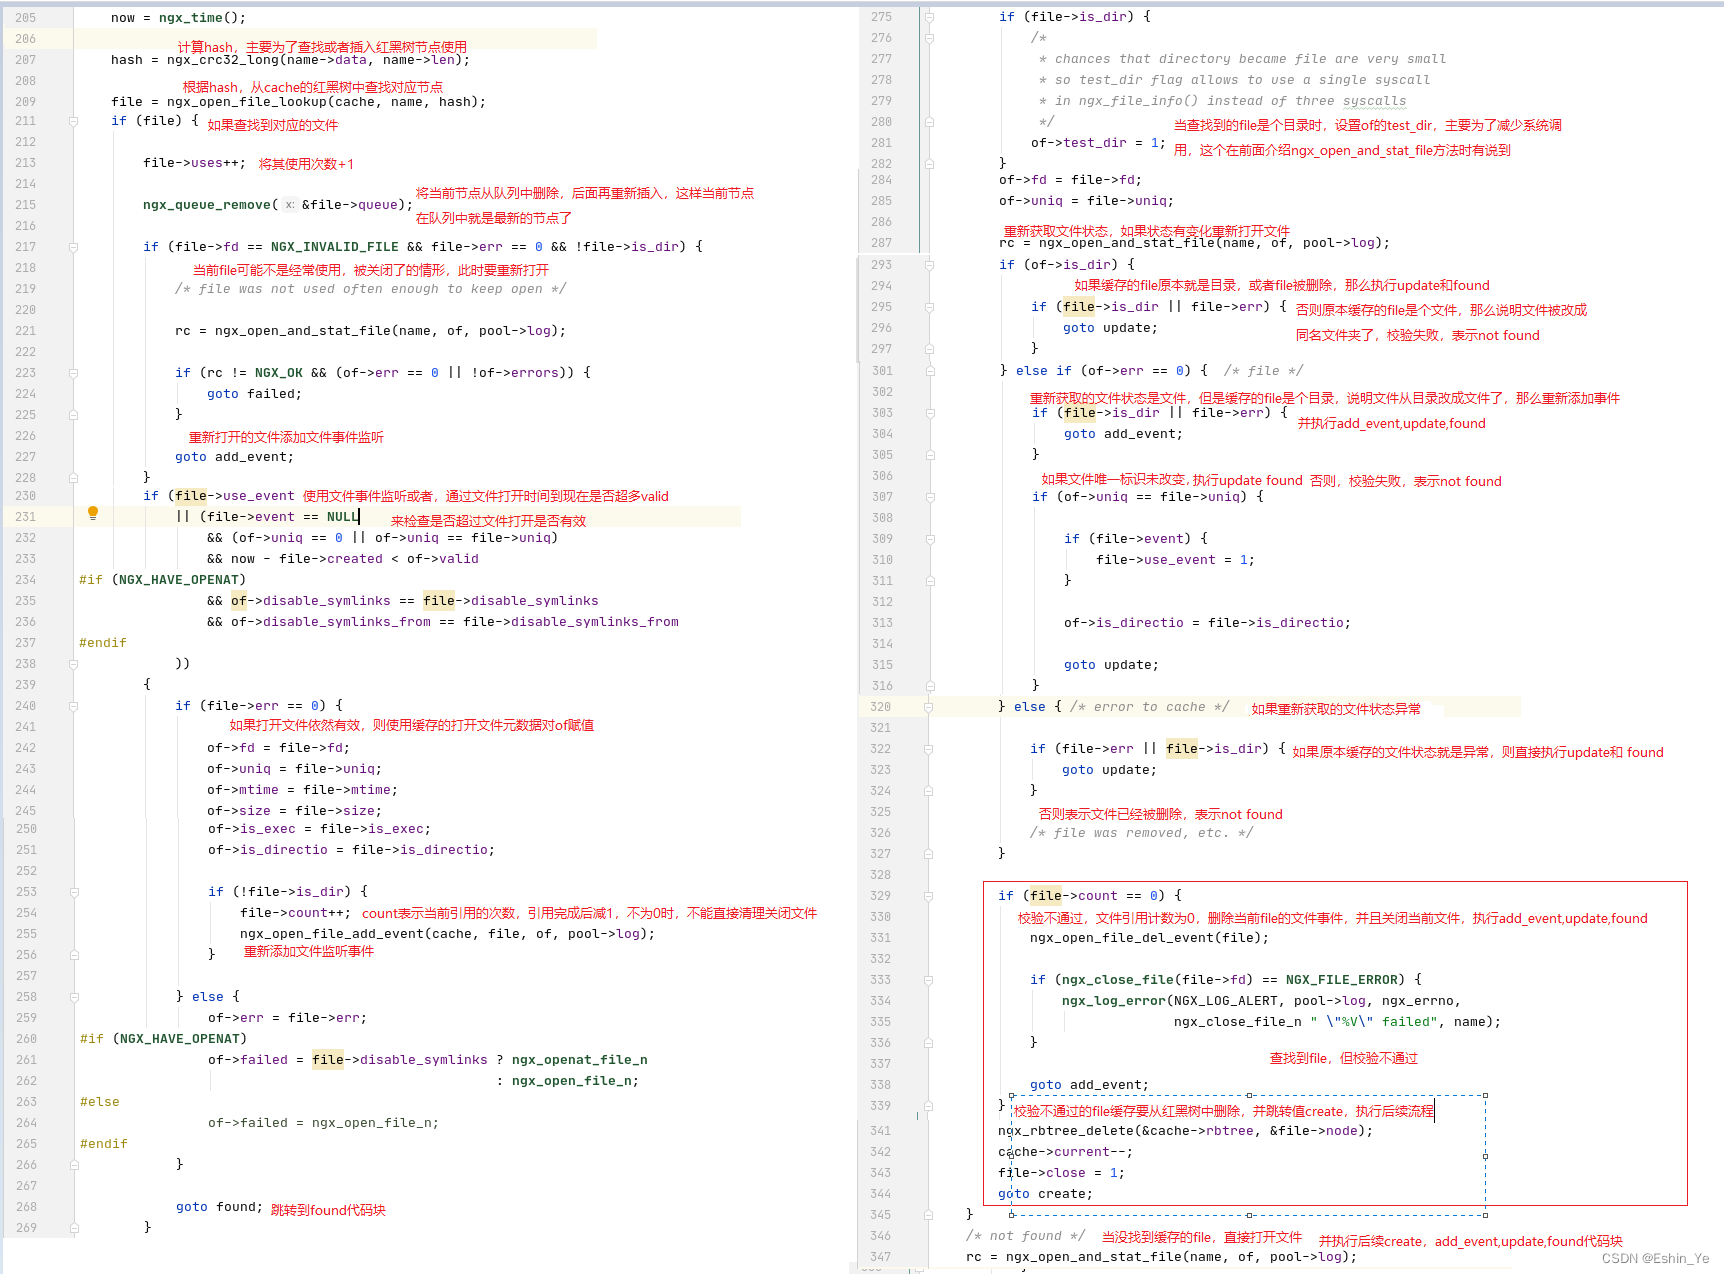
Task: Click the '/* not found */' comment on line 346
Action: (x=1026, y=1236)
